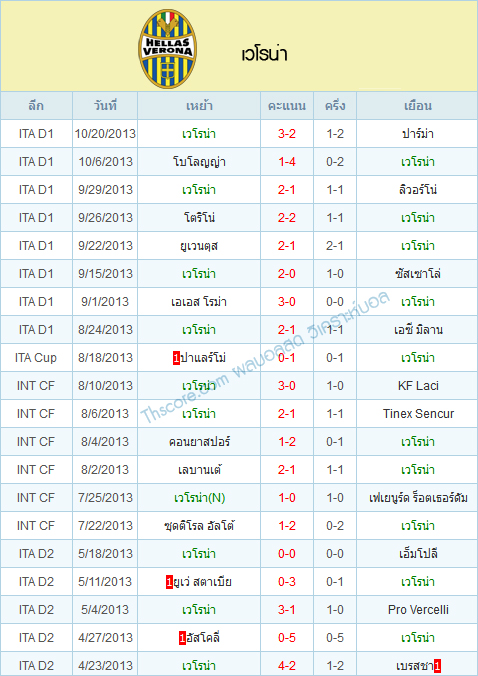Click the date 9/26/2013
478x676 pixels.
point(105,218)
